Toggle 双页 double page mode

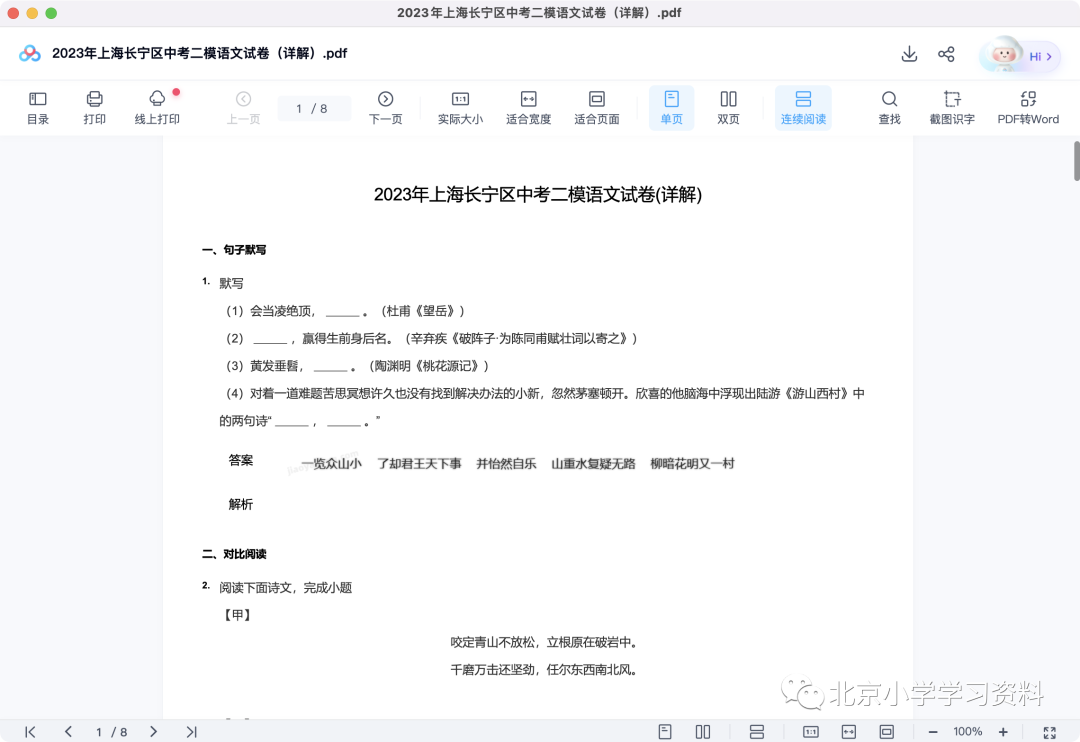point(728,108)
